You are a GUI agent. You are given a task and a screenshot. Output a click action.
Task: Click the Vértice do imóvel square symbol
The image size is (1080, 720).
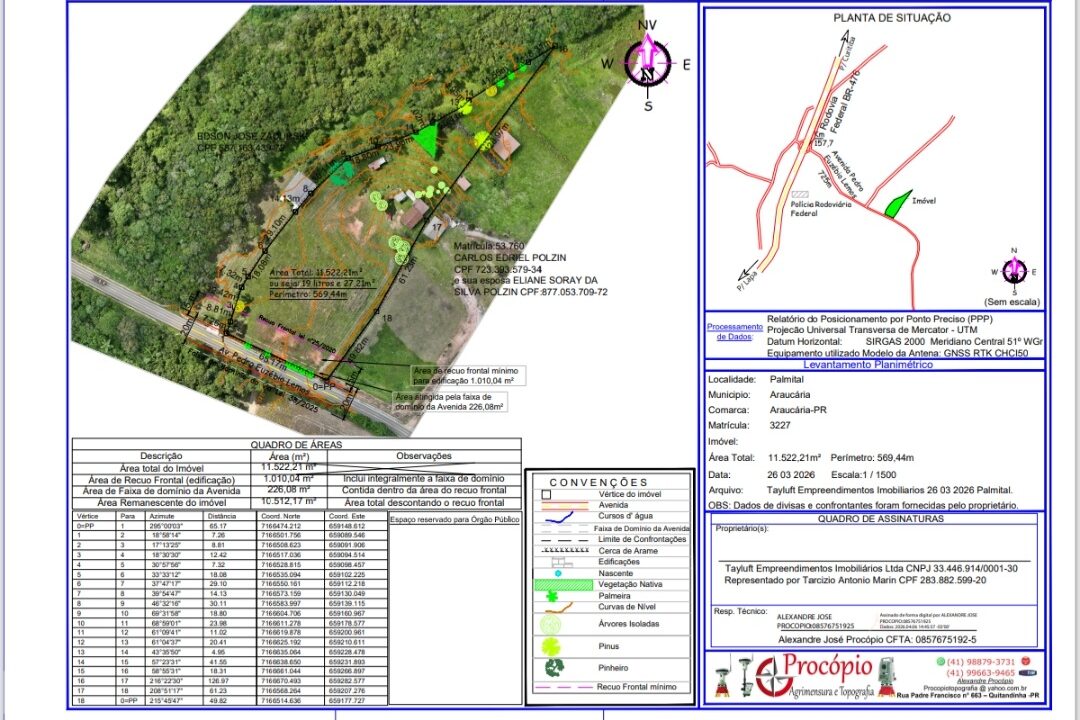(x=546, y=495)
